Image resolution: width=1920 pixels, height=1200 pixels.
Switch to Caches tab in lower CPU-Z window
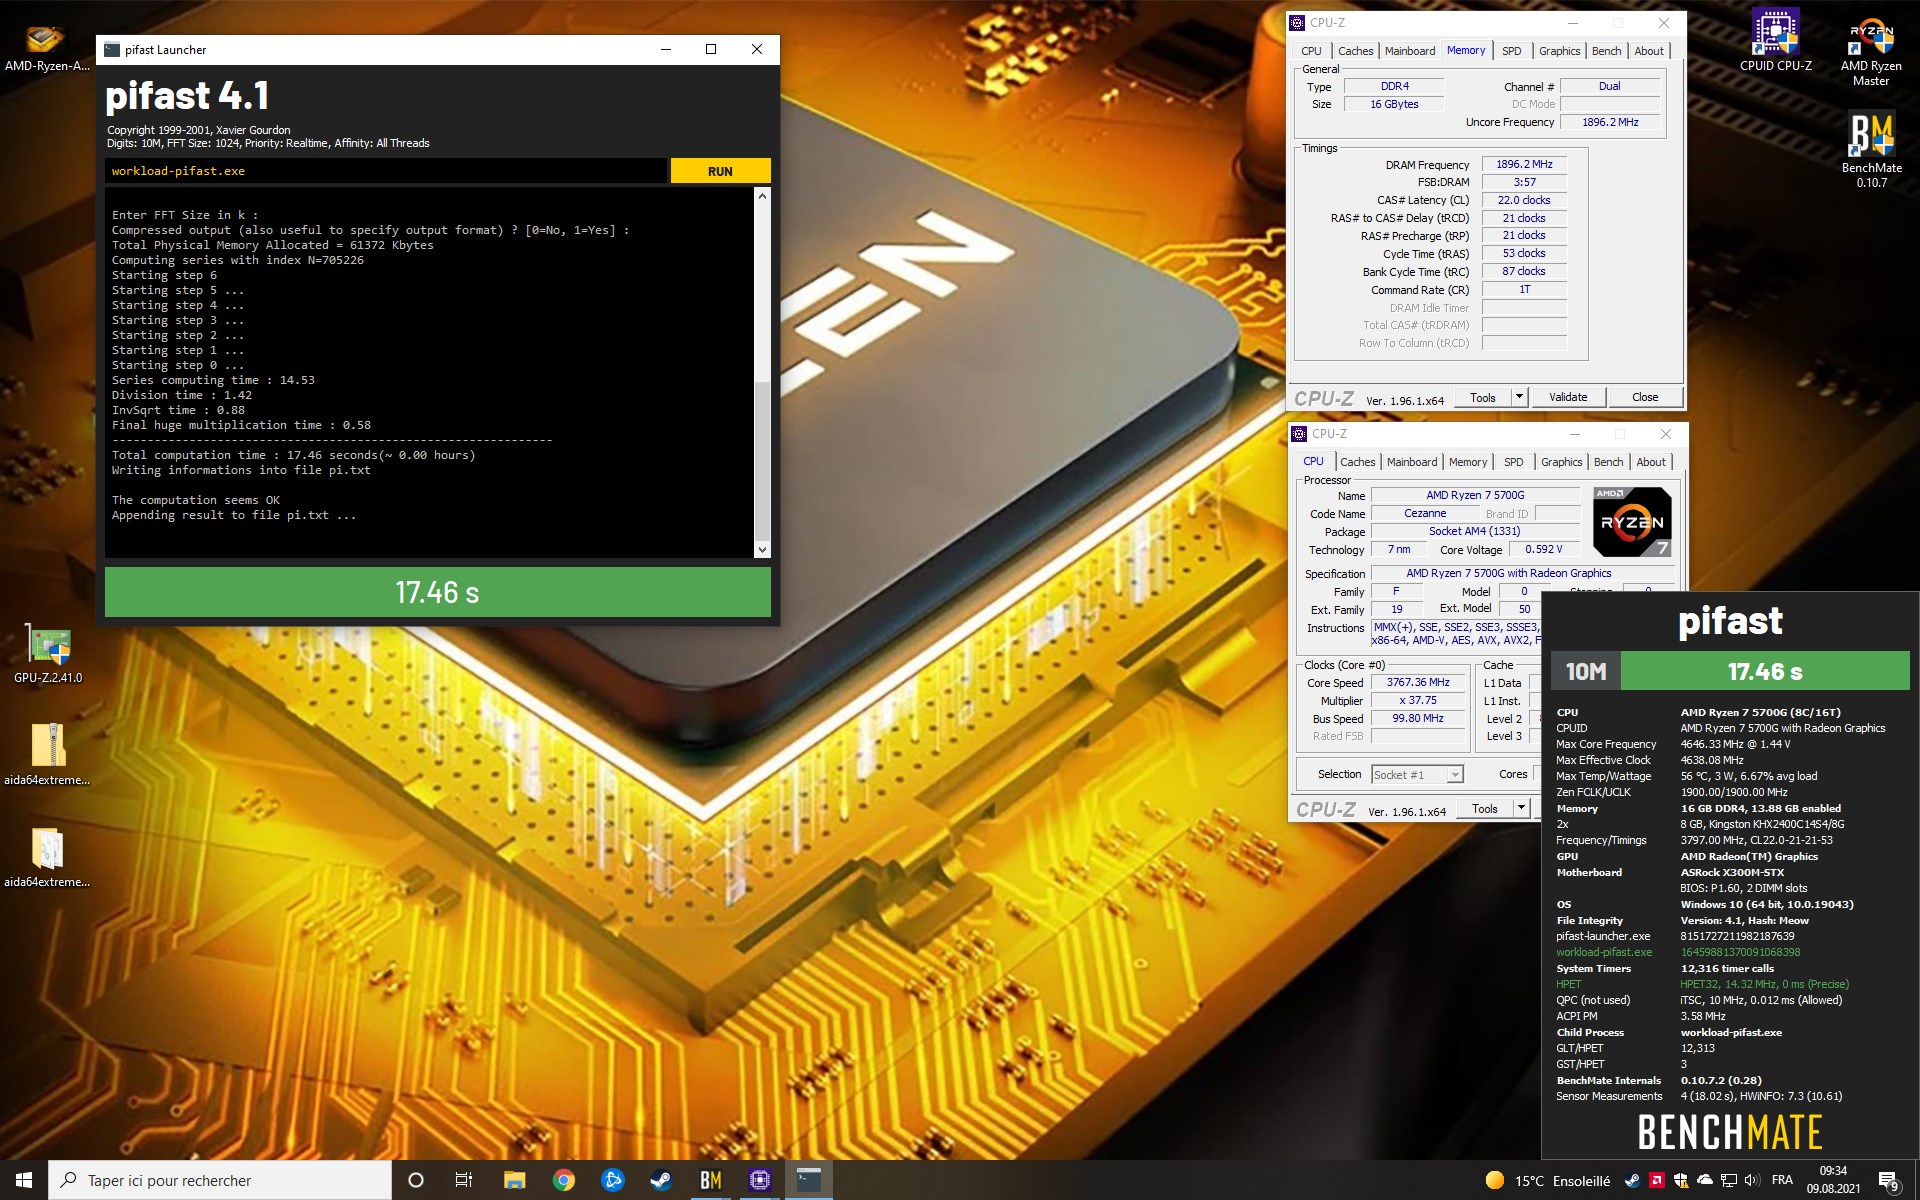tap(1357, 462)
